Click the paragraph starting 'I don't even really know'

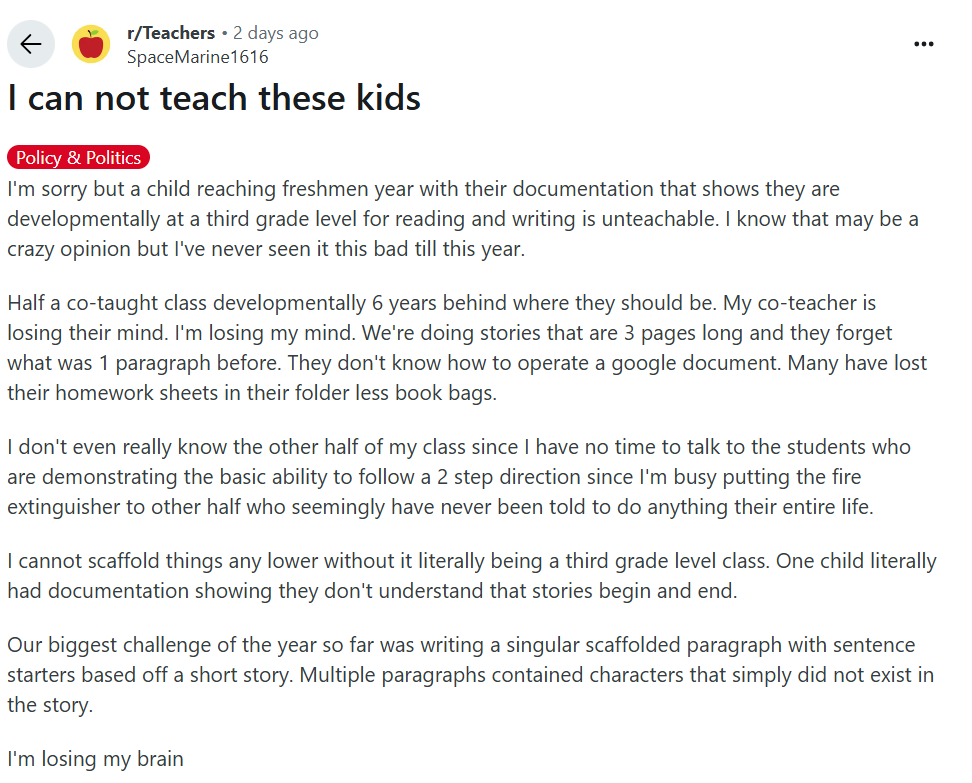point(459,477)
